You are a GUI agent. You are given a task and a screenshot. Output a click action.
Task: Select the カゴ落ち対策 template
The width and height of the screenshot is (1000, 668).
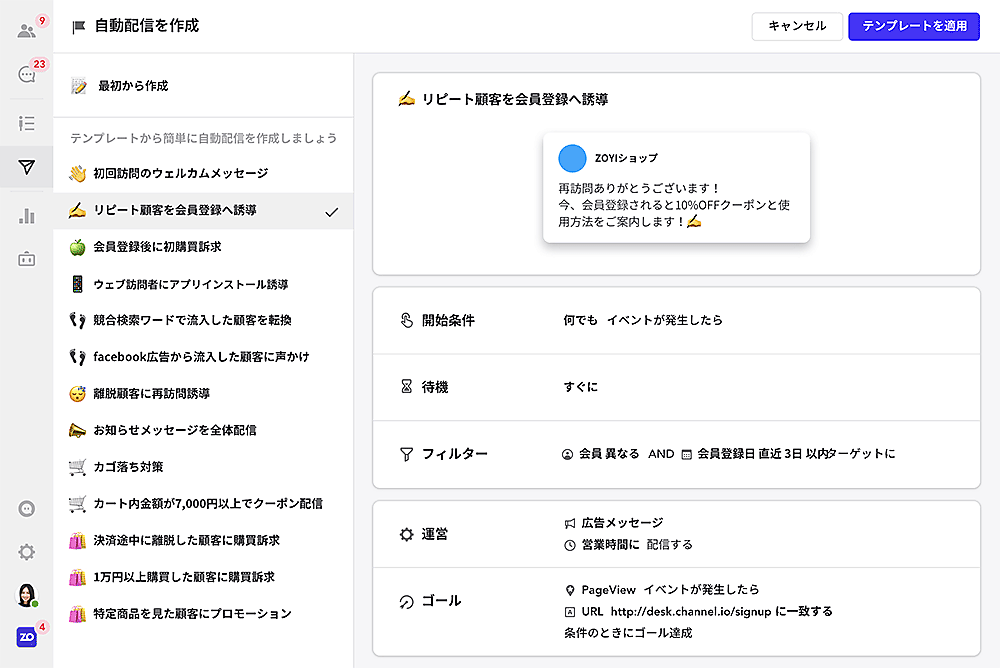click(128, 467)
